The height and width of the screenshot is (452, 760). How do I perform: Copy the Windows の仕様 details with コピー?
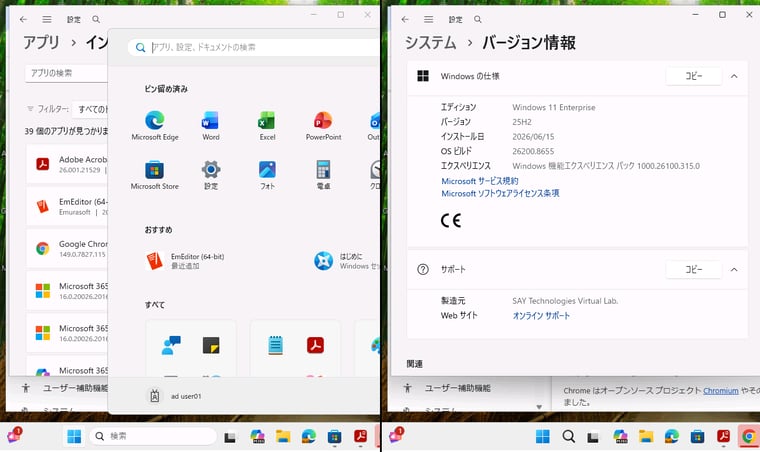(694, 76)
